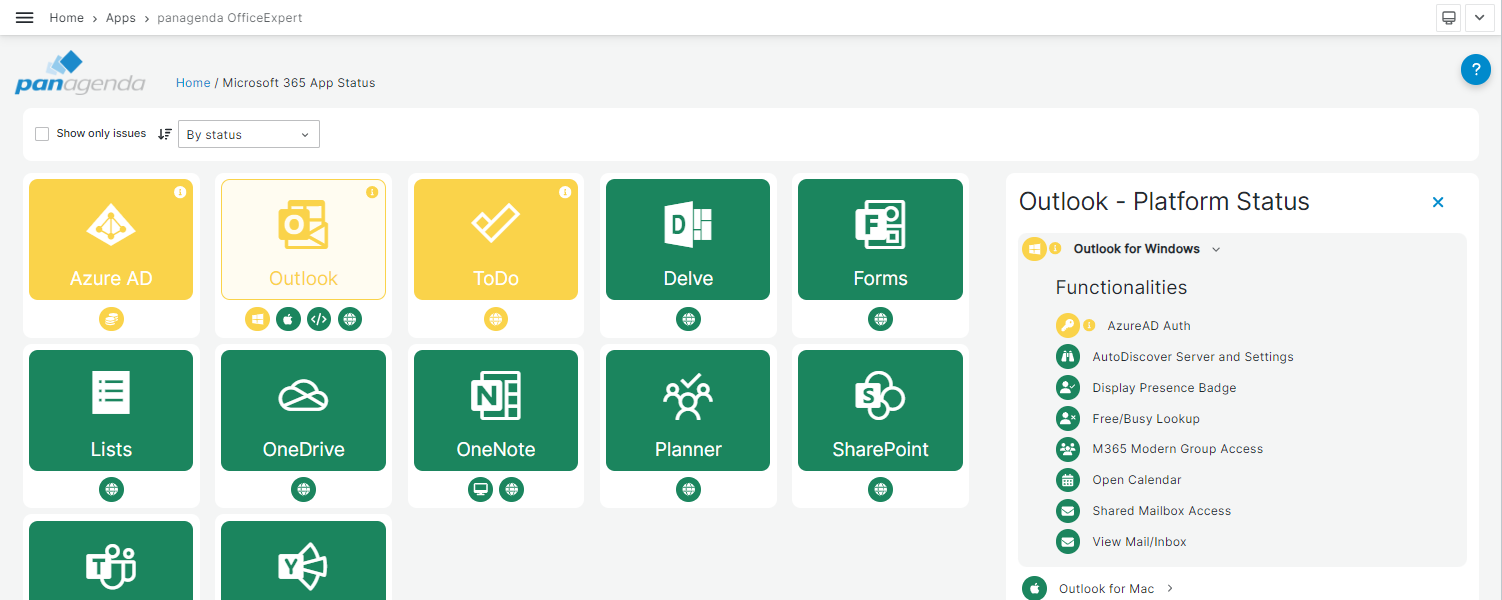Select the Windows platform icon under Outlook tile
1502x600 pixels.
[x=257, y=319]
